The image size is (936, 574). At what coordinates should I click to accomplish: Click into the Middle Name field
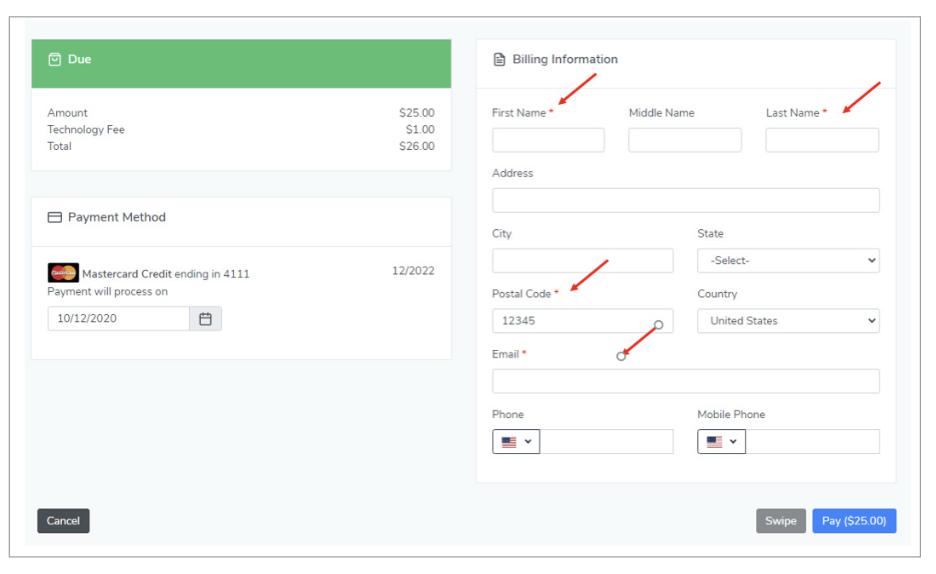[685, 140]
